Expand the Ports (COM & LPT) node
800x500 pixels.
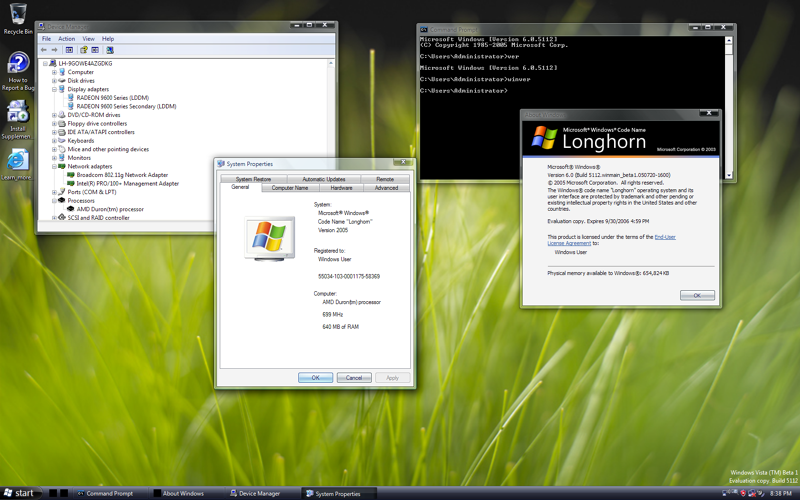point(54,192)
